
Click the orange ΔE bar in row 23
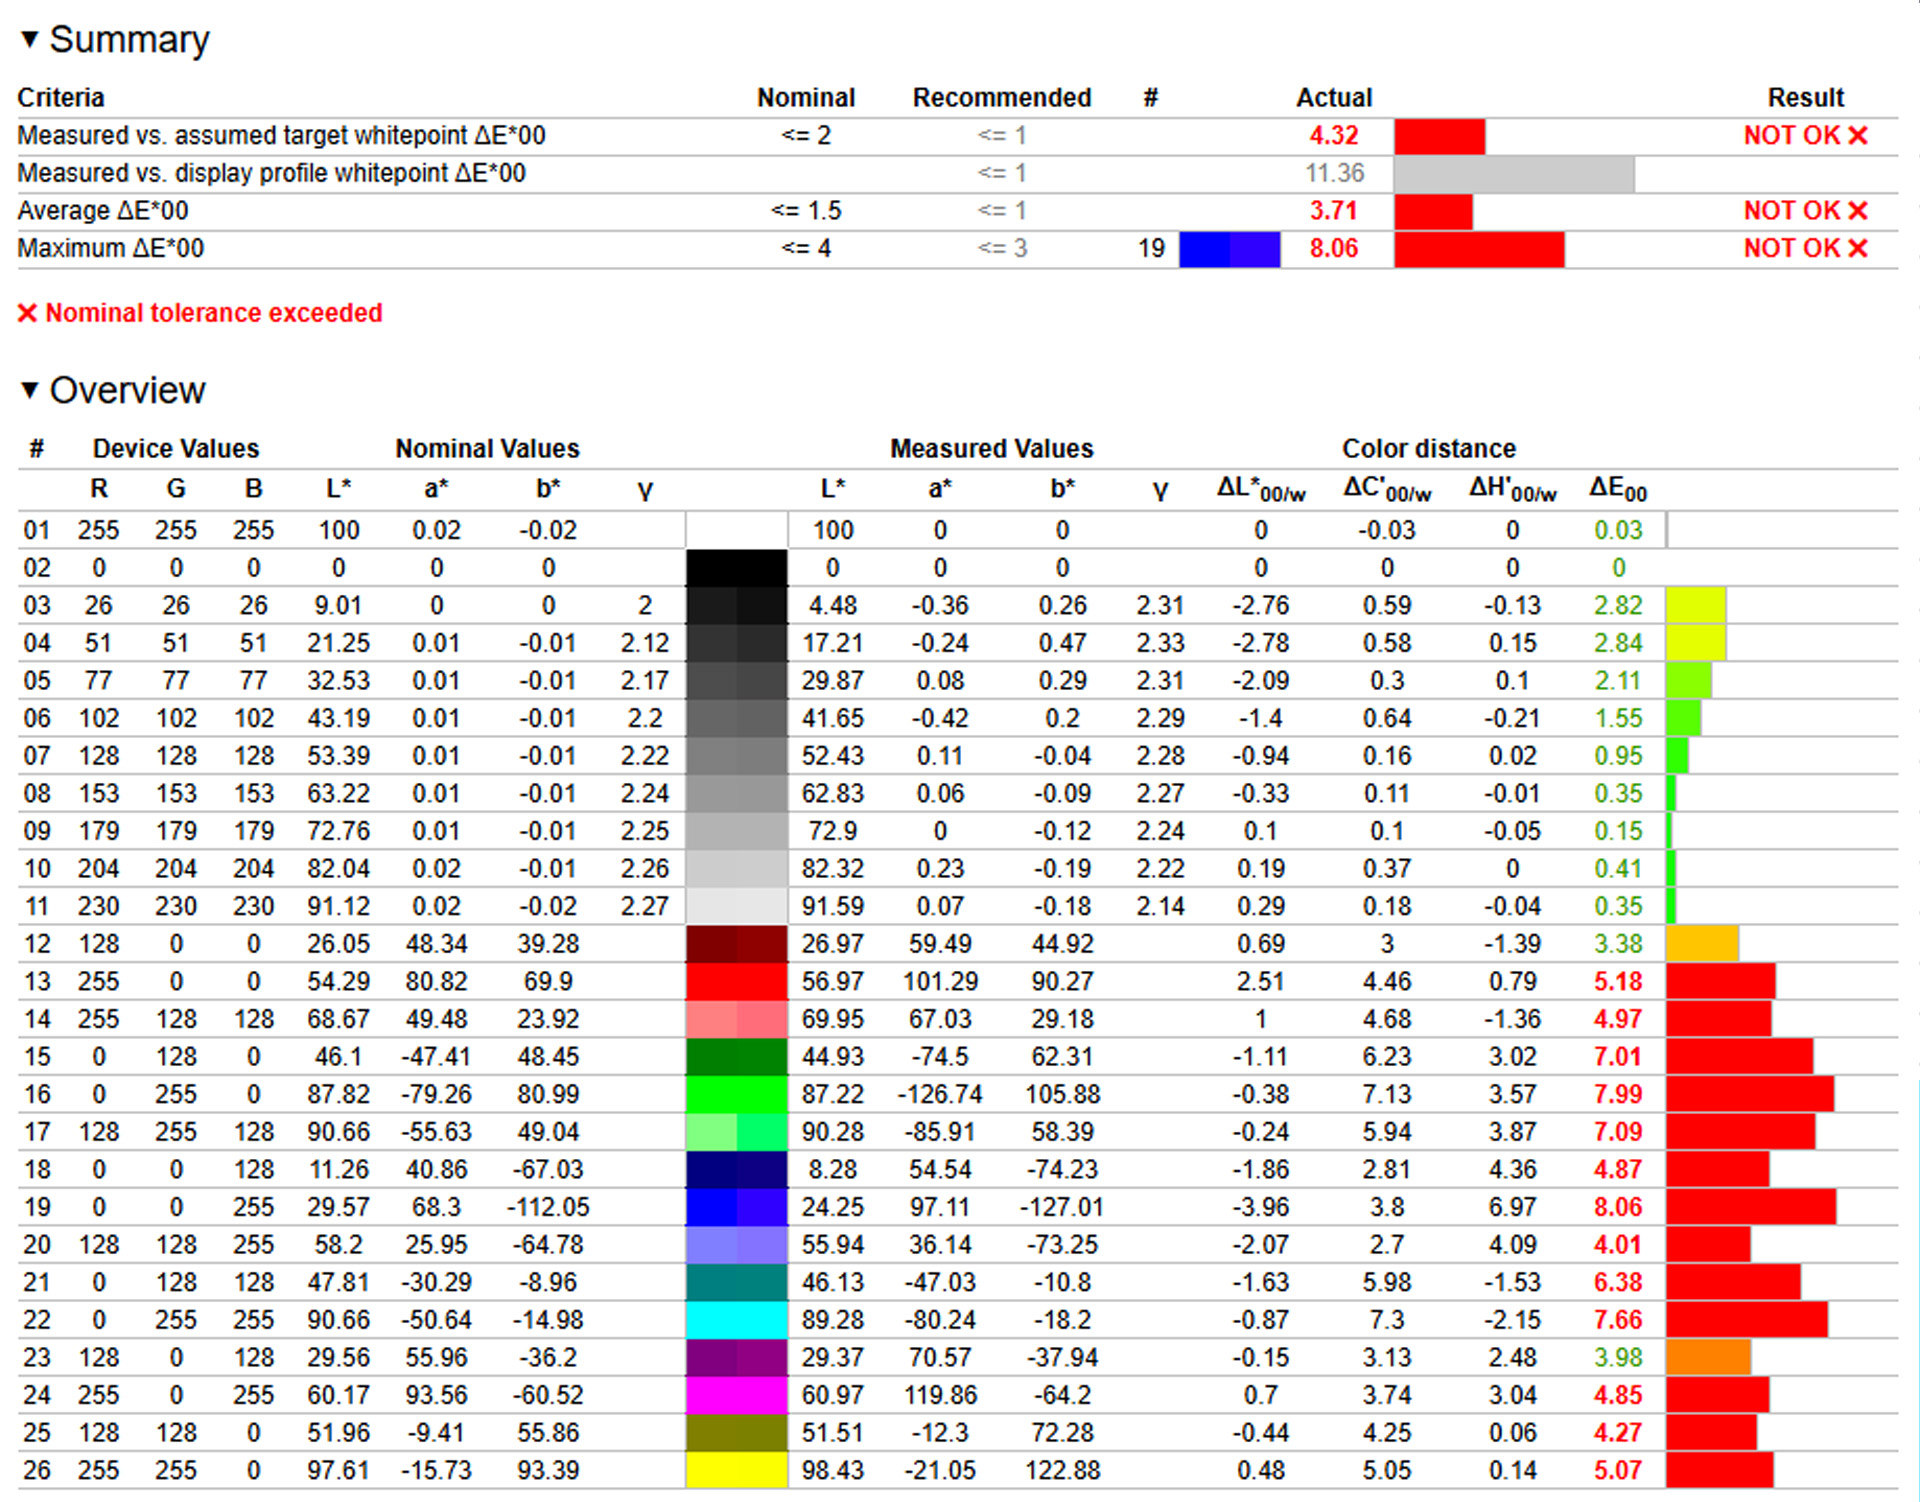[1708, 1358]
